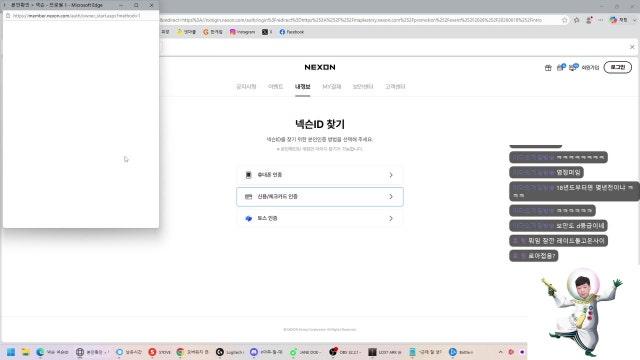Open browser settings ellipsis menu
The image size is (640, 360).
pos(600,20)
